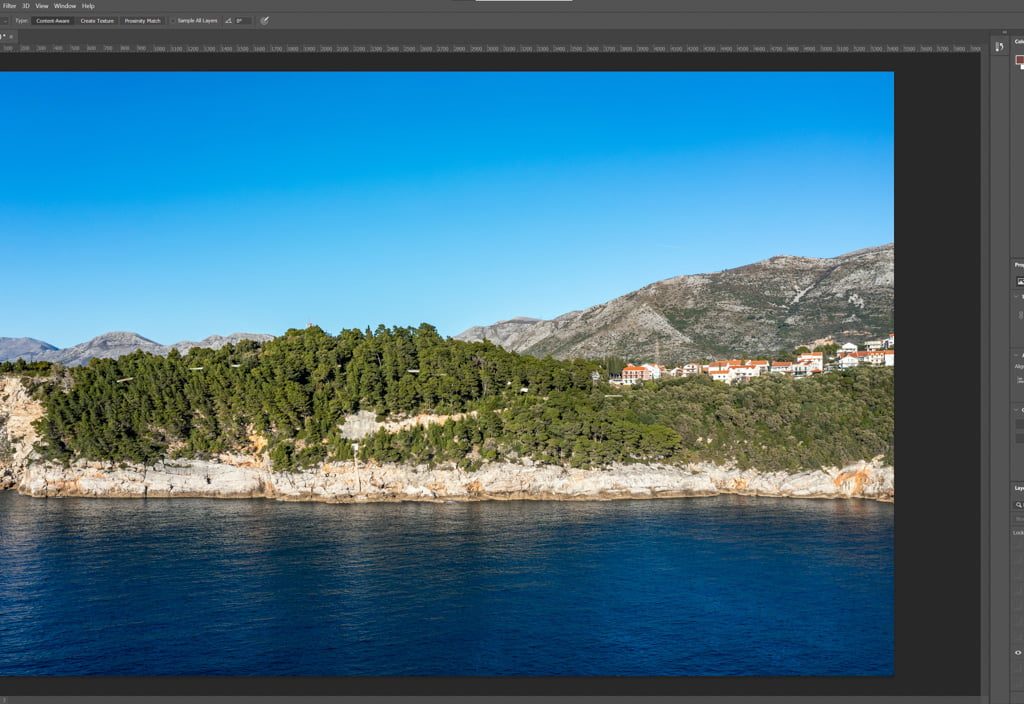Viewport: 1024px width, 704px height.
Task: Open the 3D menu
Action: 26,6
